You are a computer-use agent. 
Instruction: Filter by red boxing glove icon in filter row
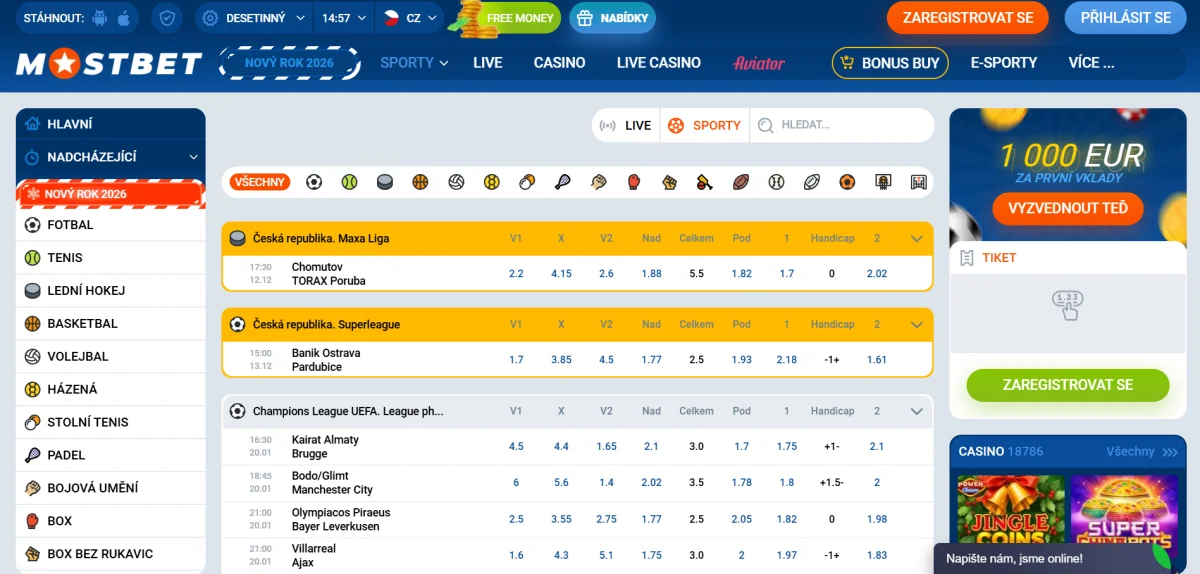coord(634,182)
